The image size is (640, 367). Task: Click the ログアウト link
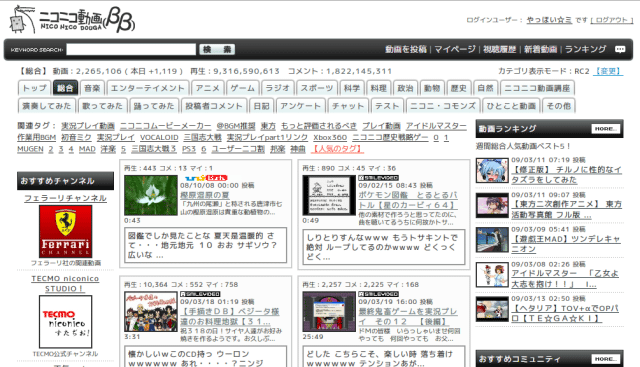pyautogui.click(x=611, y=20)
